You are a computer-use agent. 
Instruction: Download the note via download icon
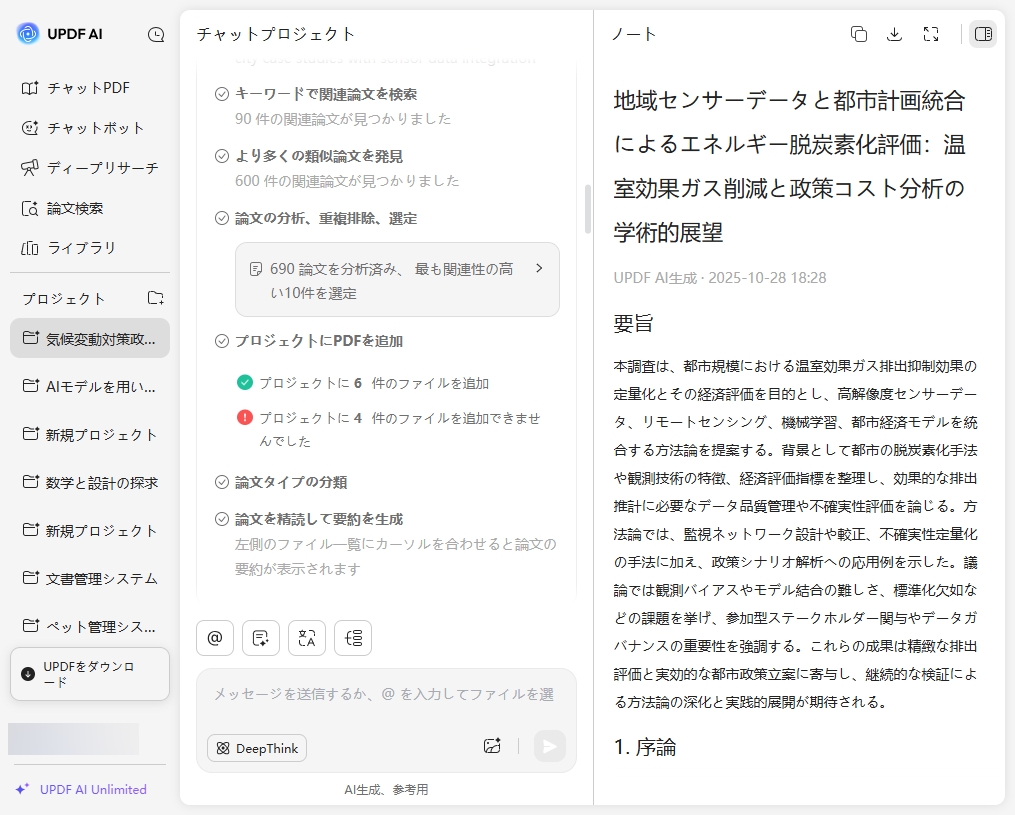pos(894,34)
